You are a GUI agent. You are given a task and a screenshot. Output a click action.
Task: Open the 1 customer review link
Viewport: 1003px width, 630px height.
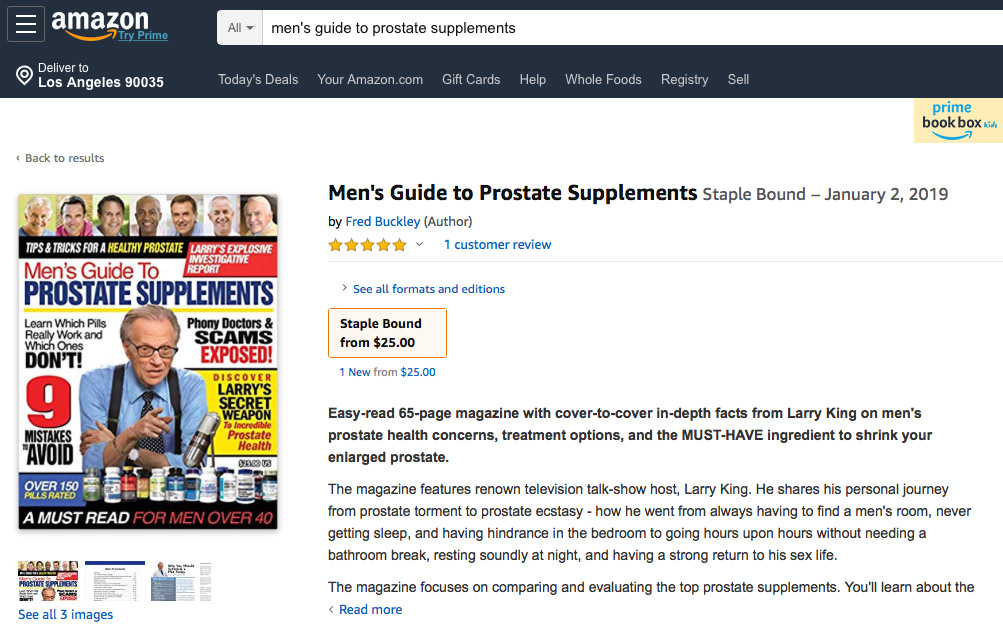pyautogui.click(x=497, y=244)
